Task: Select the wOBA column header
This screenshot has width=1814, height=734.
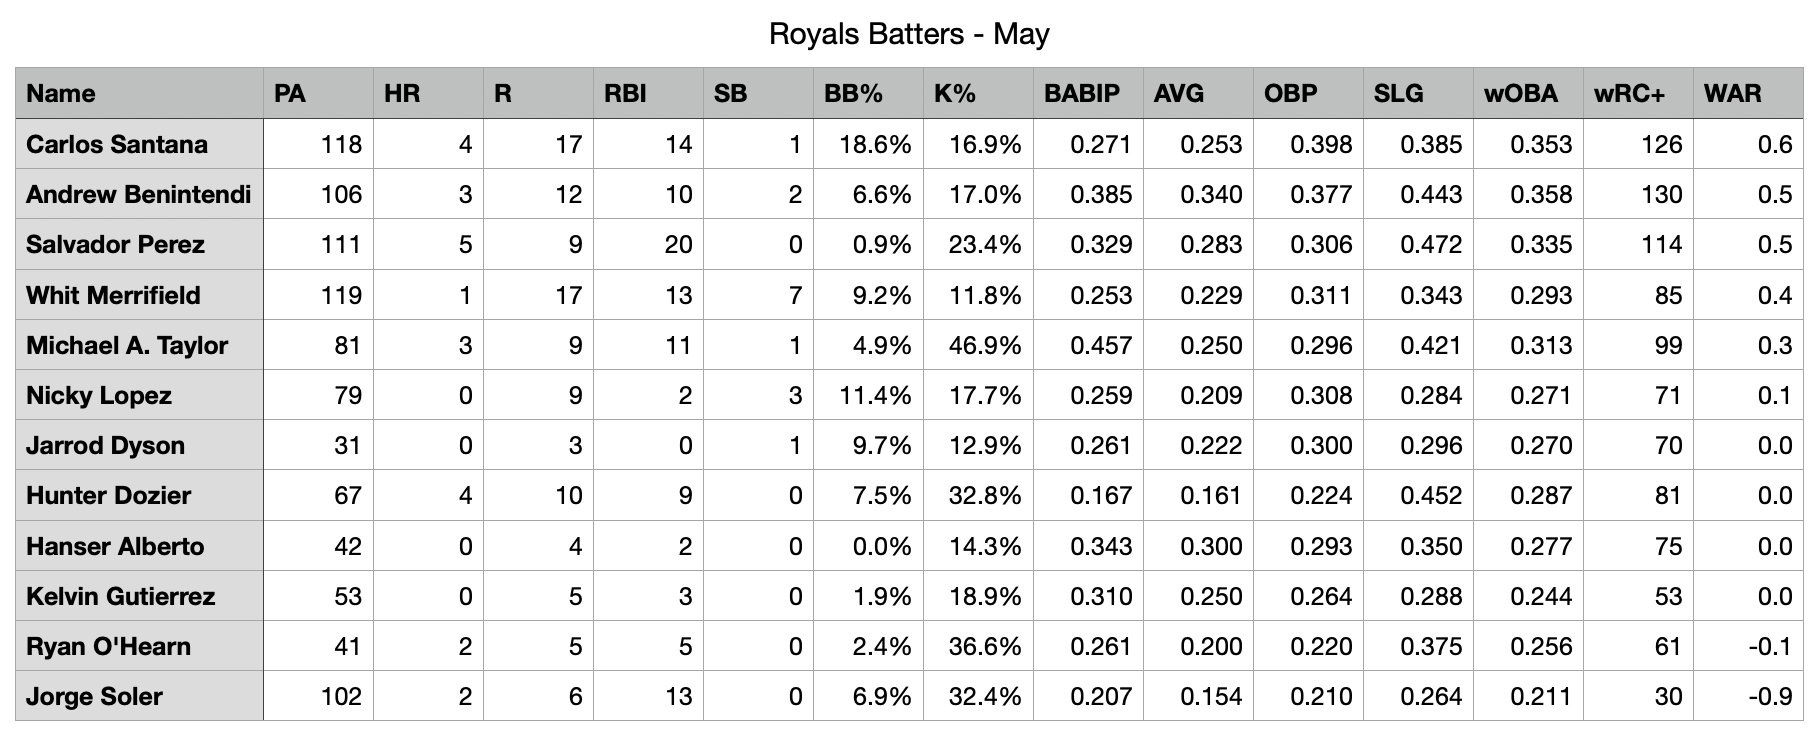Action: [1520, 94]
